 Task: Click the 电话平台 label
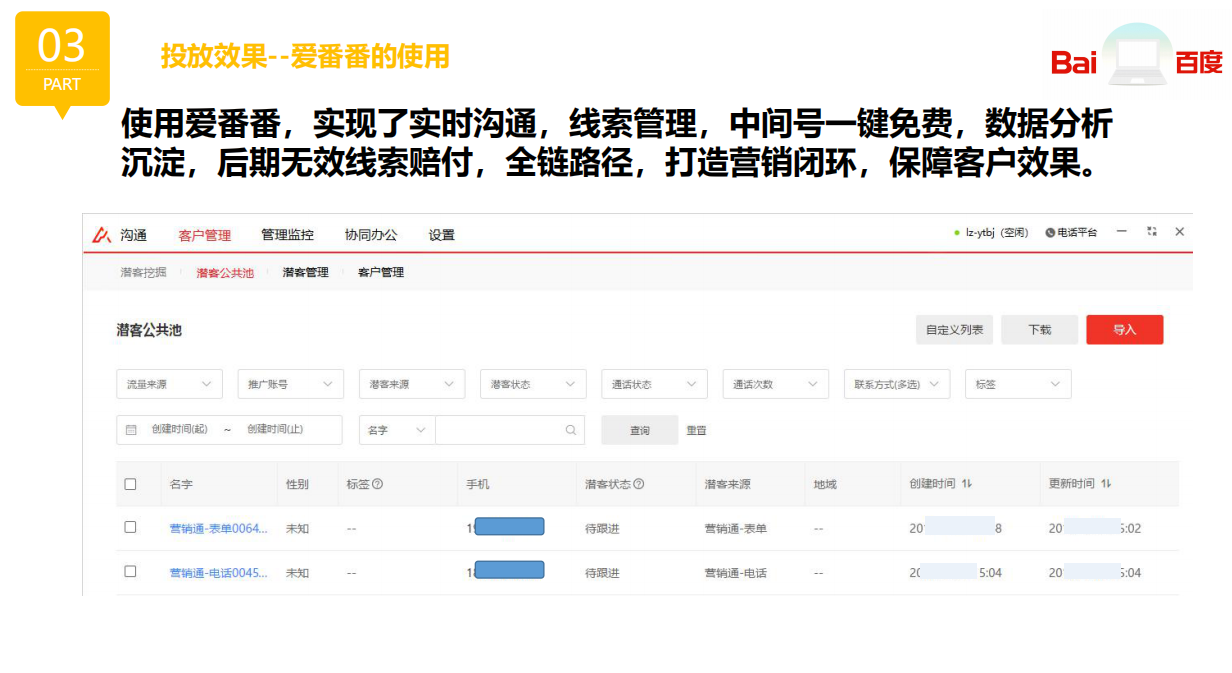tap(1077, 232)
